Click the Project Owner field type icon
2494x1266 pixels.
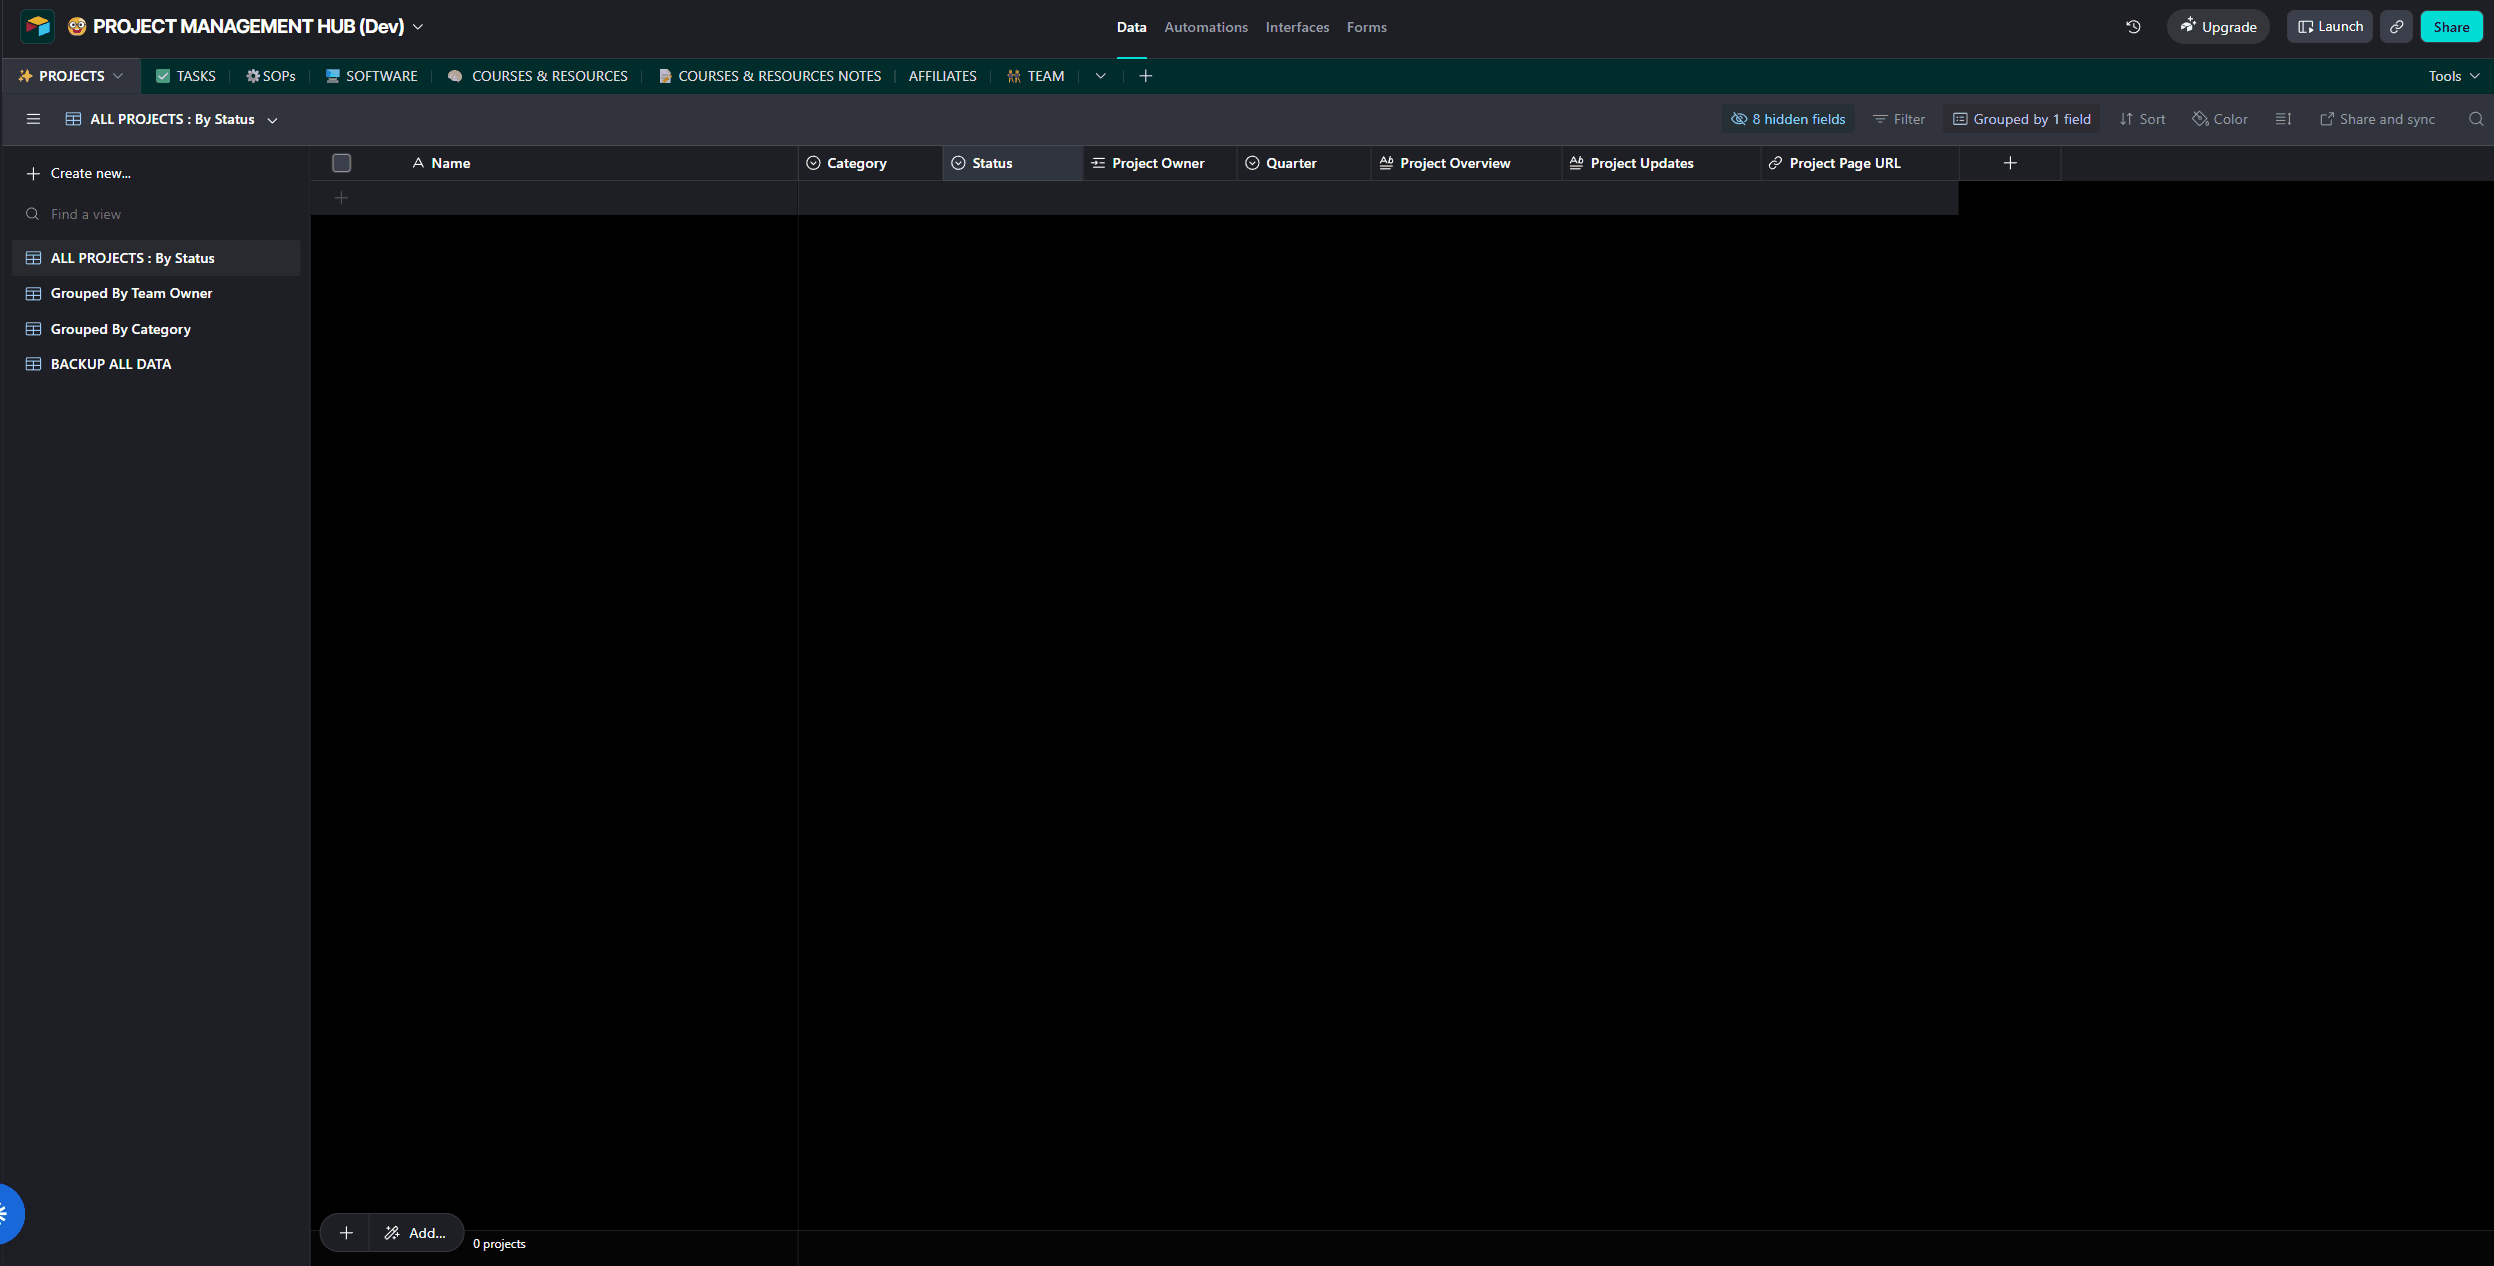tap(1098, 163)
